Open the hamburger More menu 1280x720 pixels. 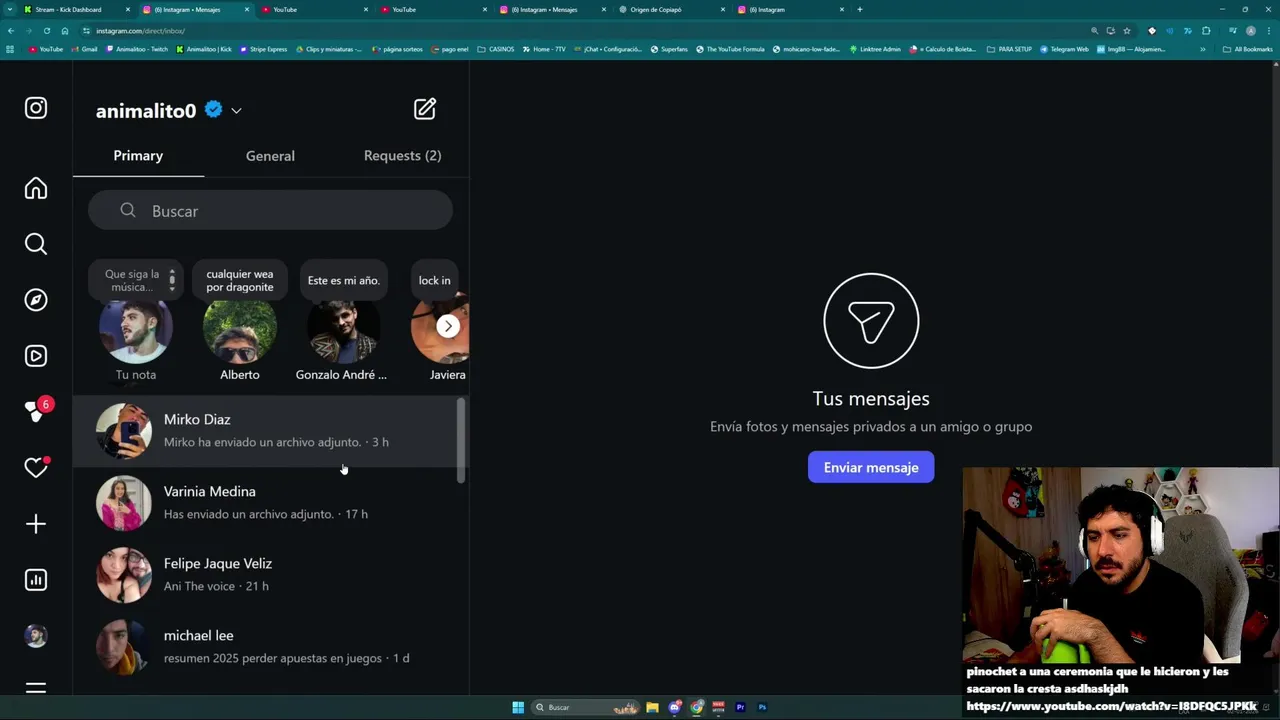click(x=36, y=688)
